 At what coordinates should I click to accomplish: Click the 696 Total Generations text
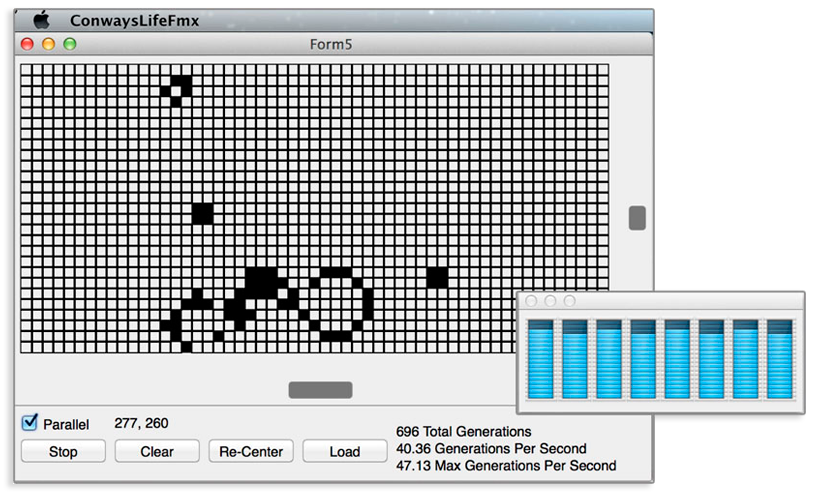(x=463, y=431)
